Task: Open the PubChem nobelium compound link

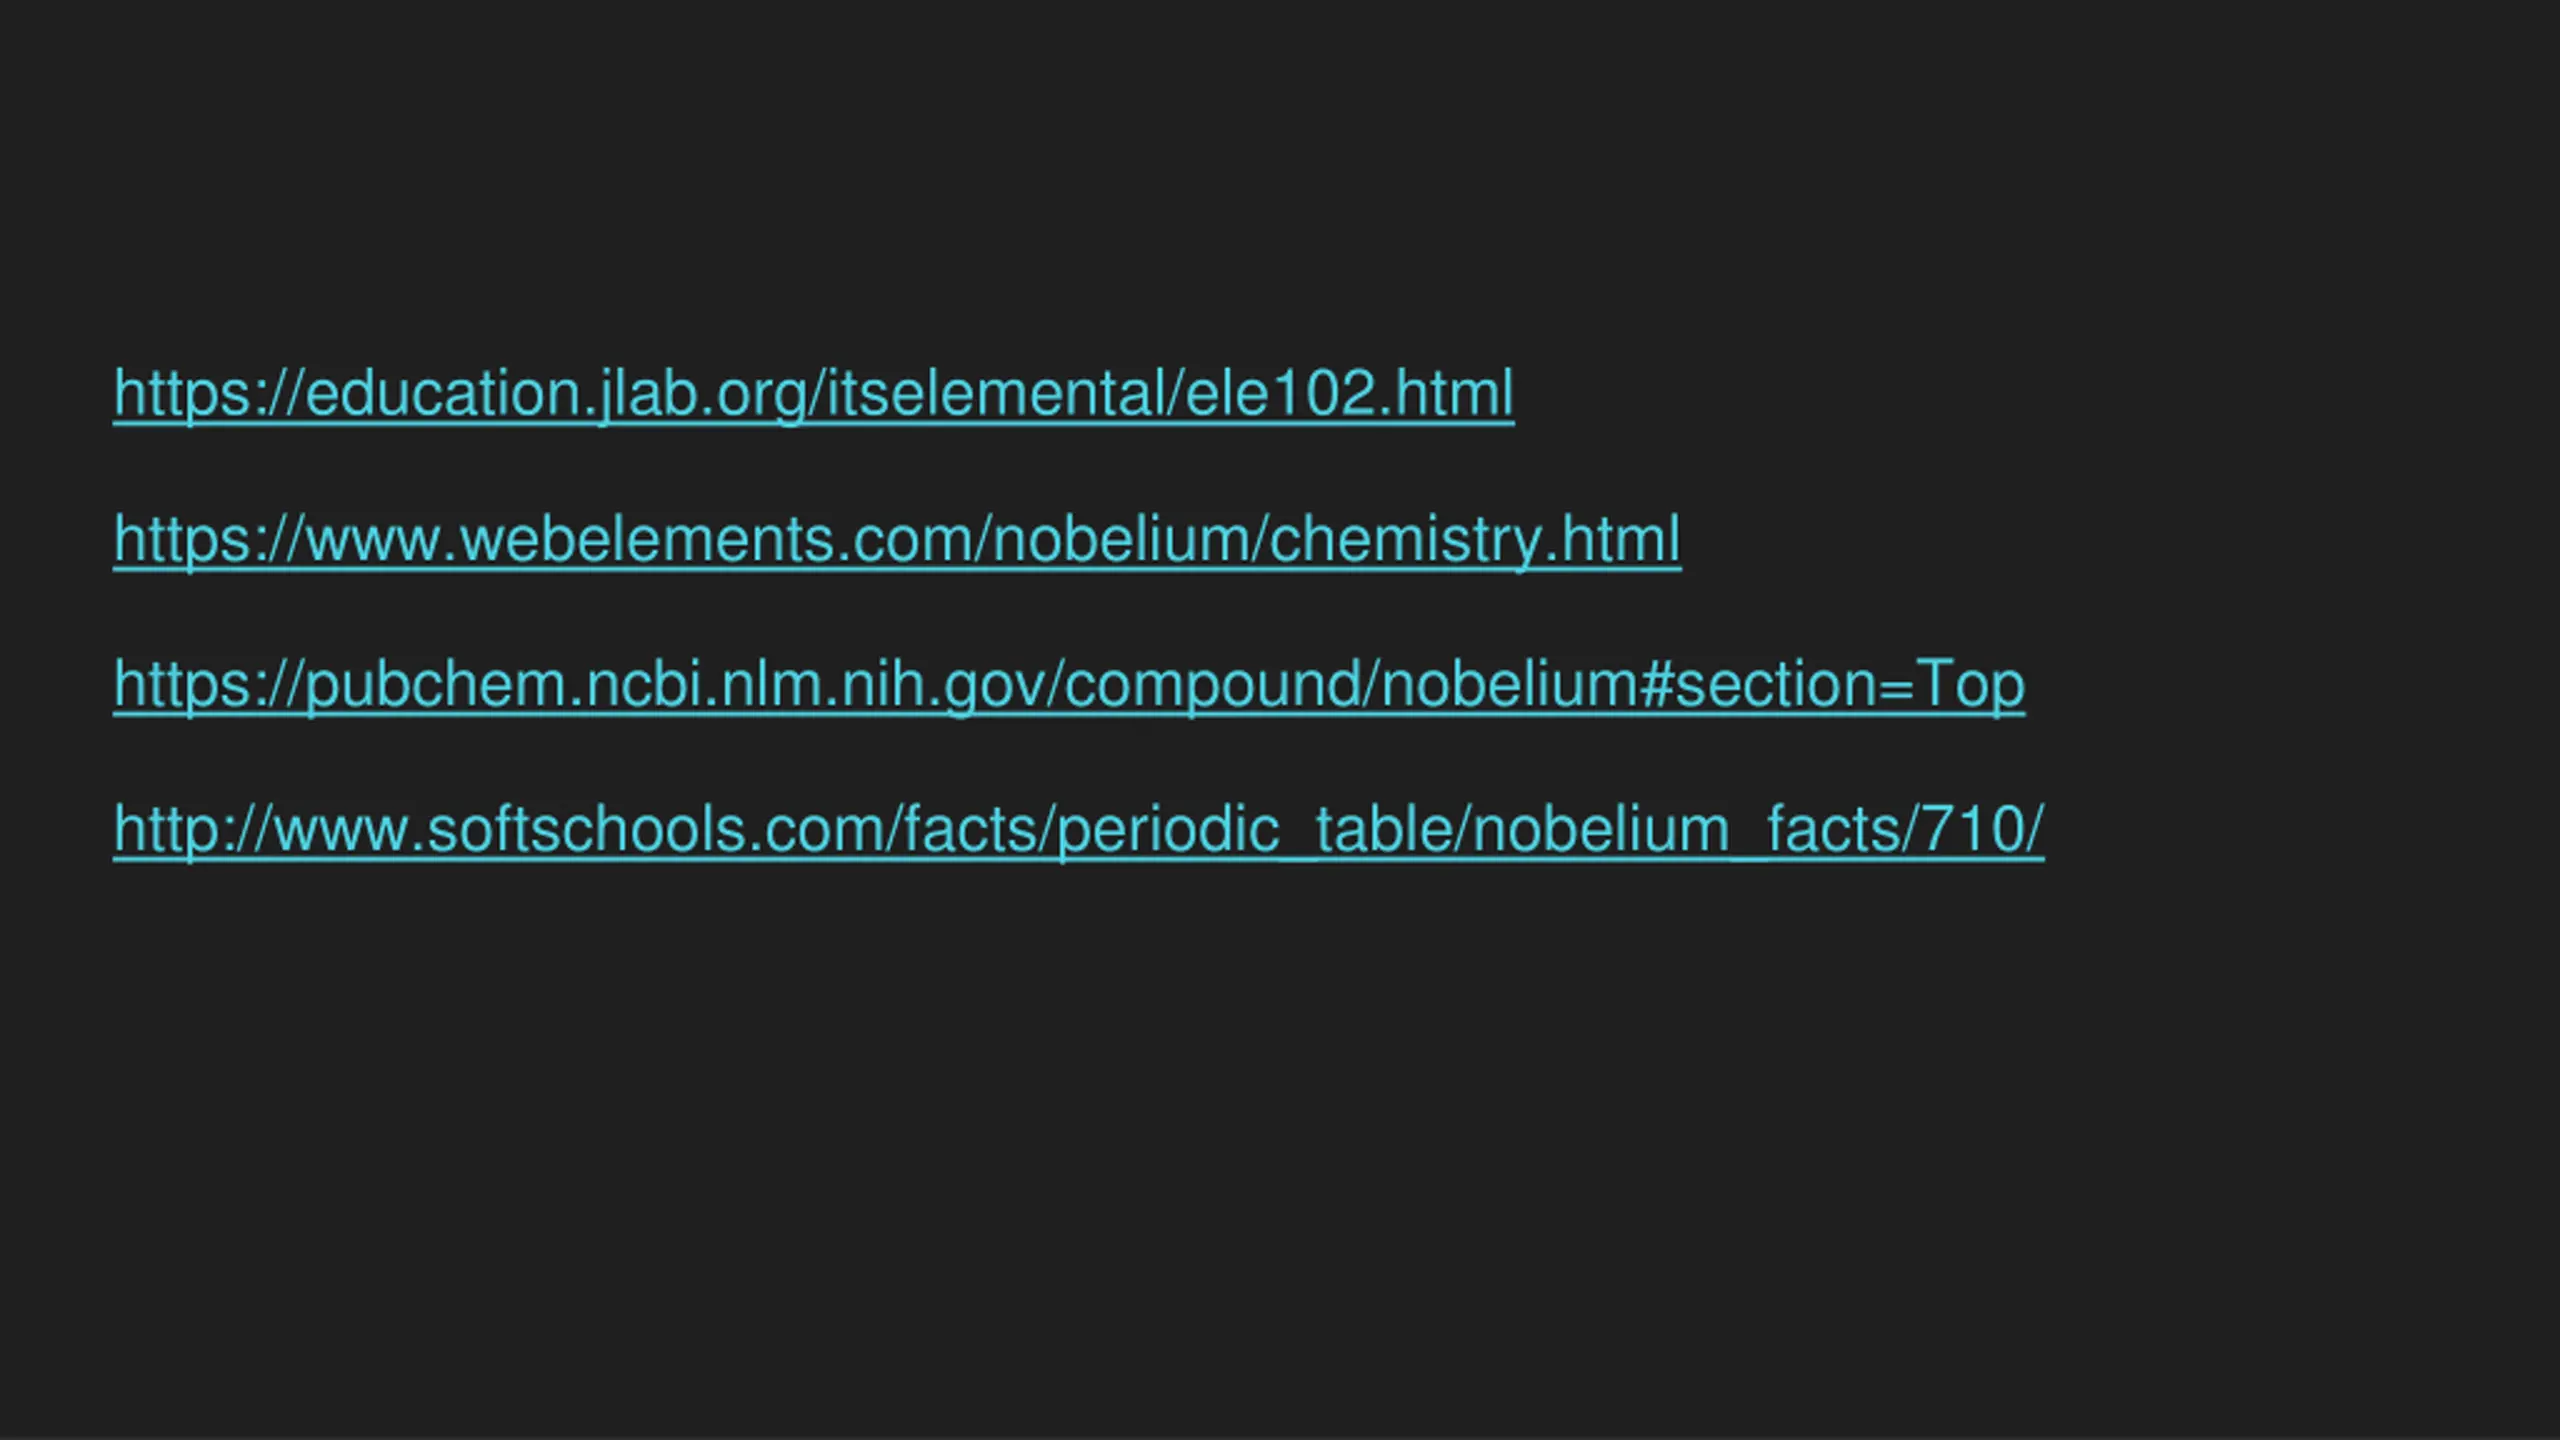Action: 1069,685
